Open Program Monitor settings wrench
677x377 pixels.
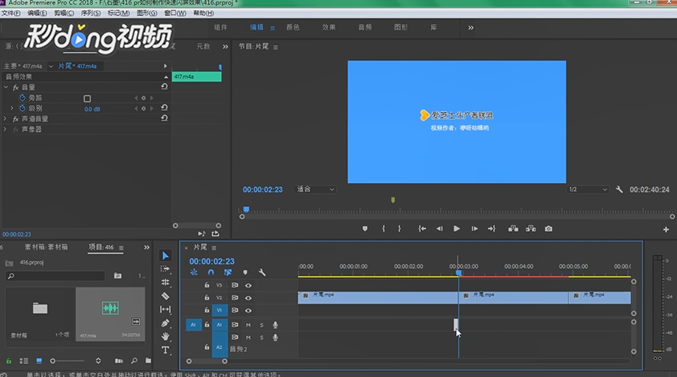[619, 189]
